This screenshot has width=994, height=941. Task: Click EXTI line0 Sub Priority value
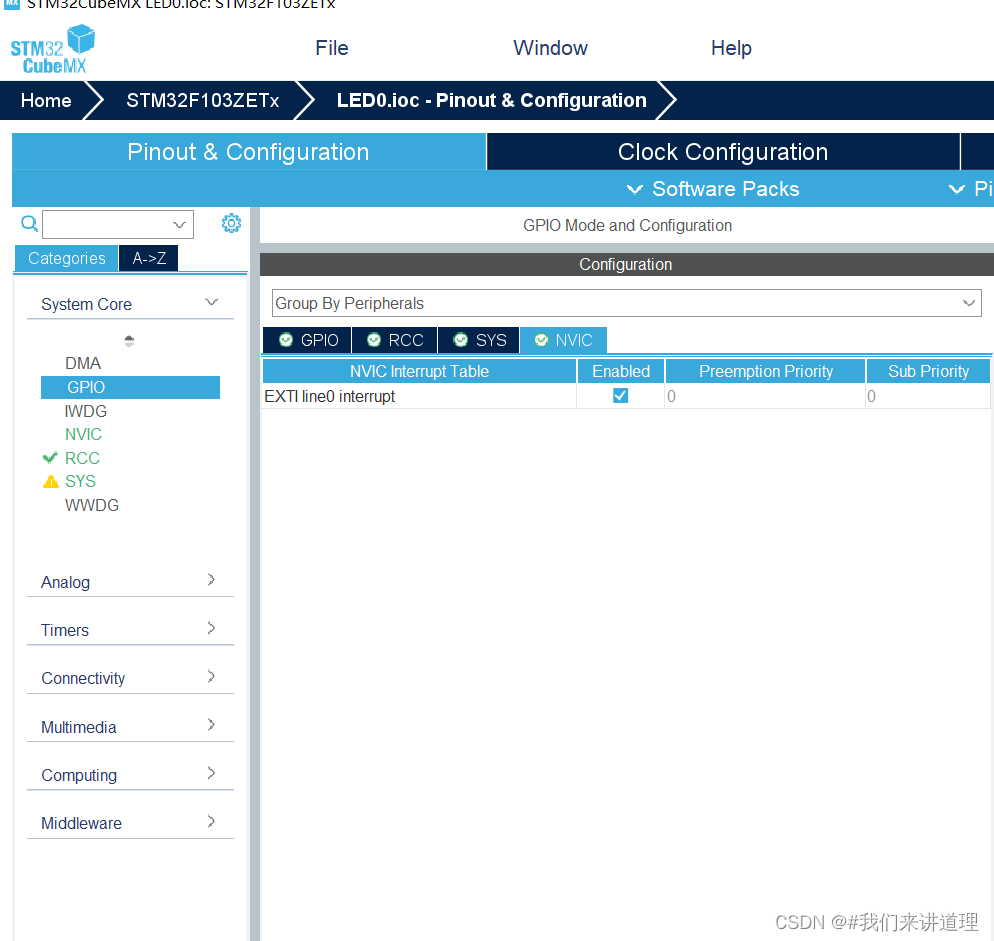coord(928,396)
